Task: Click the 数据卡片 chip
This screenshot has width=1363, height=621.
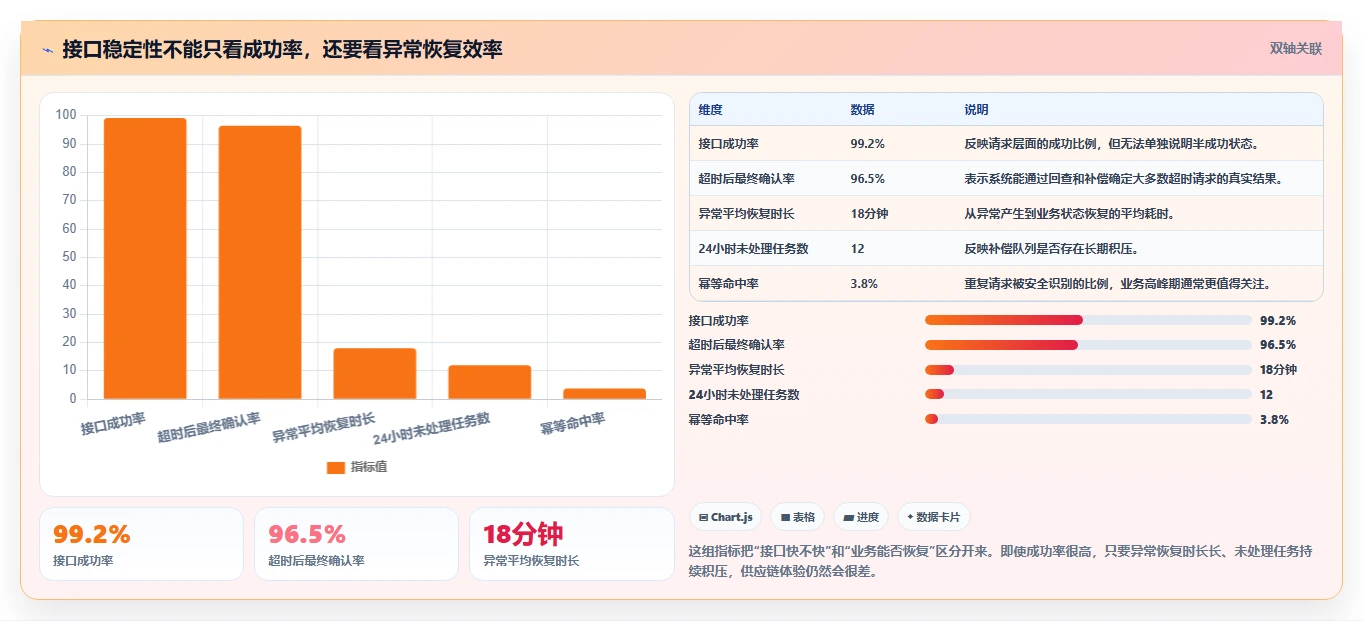Action: (x=933, y=517)
